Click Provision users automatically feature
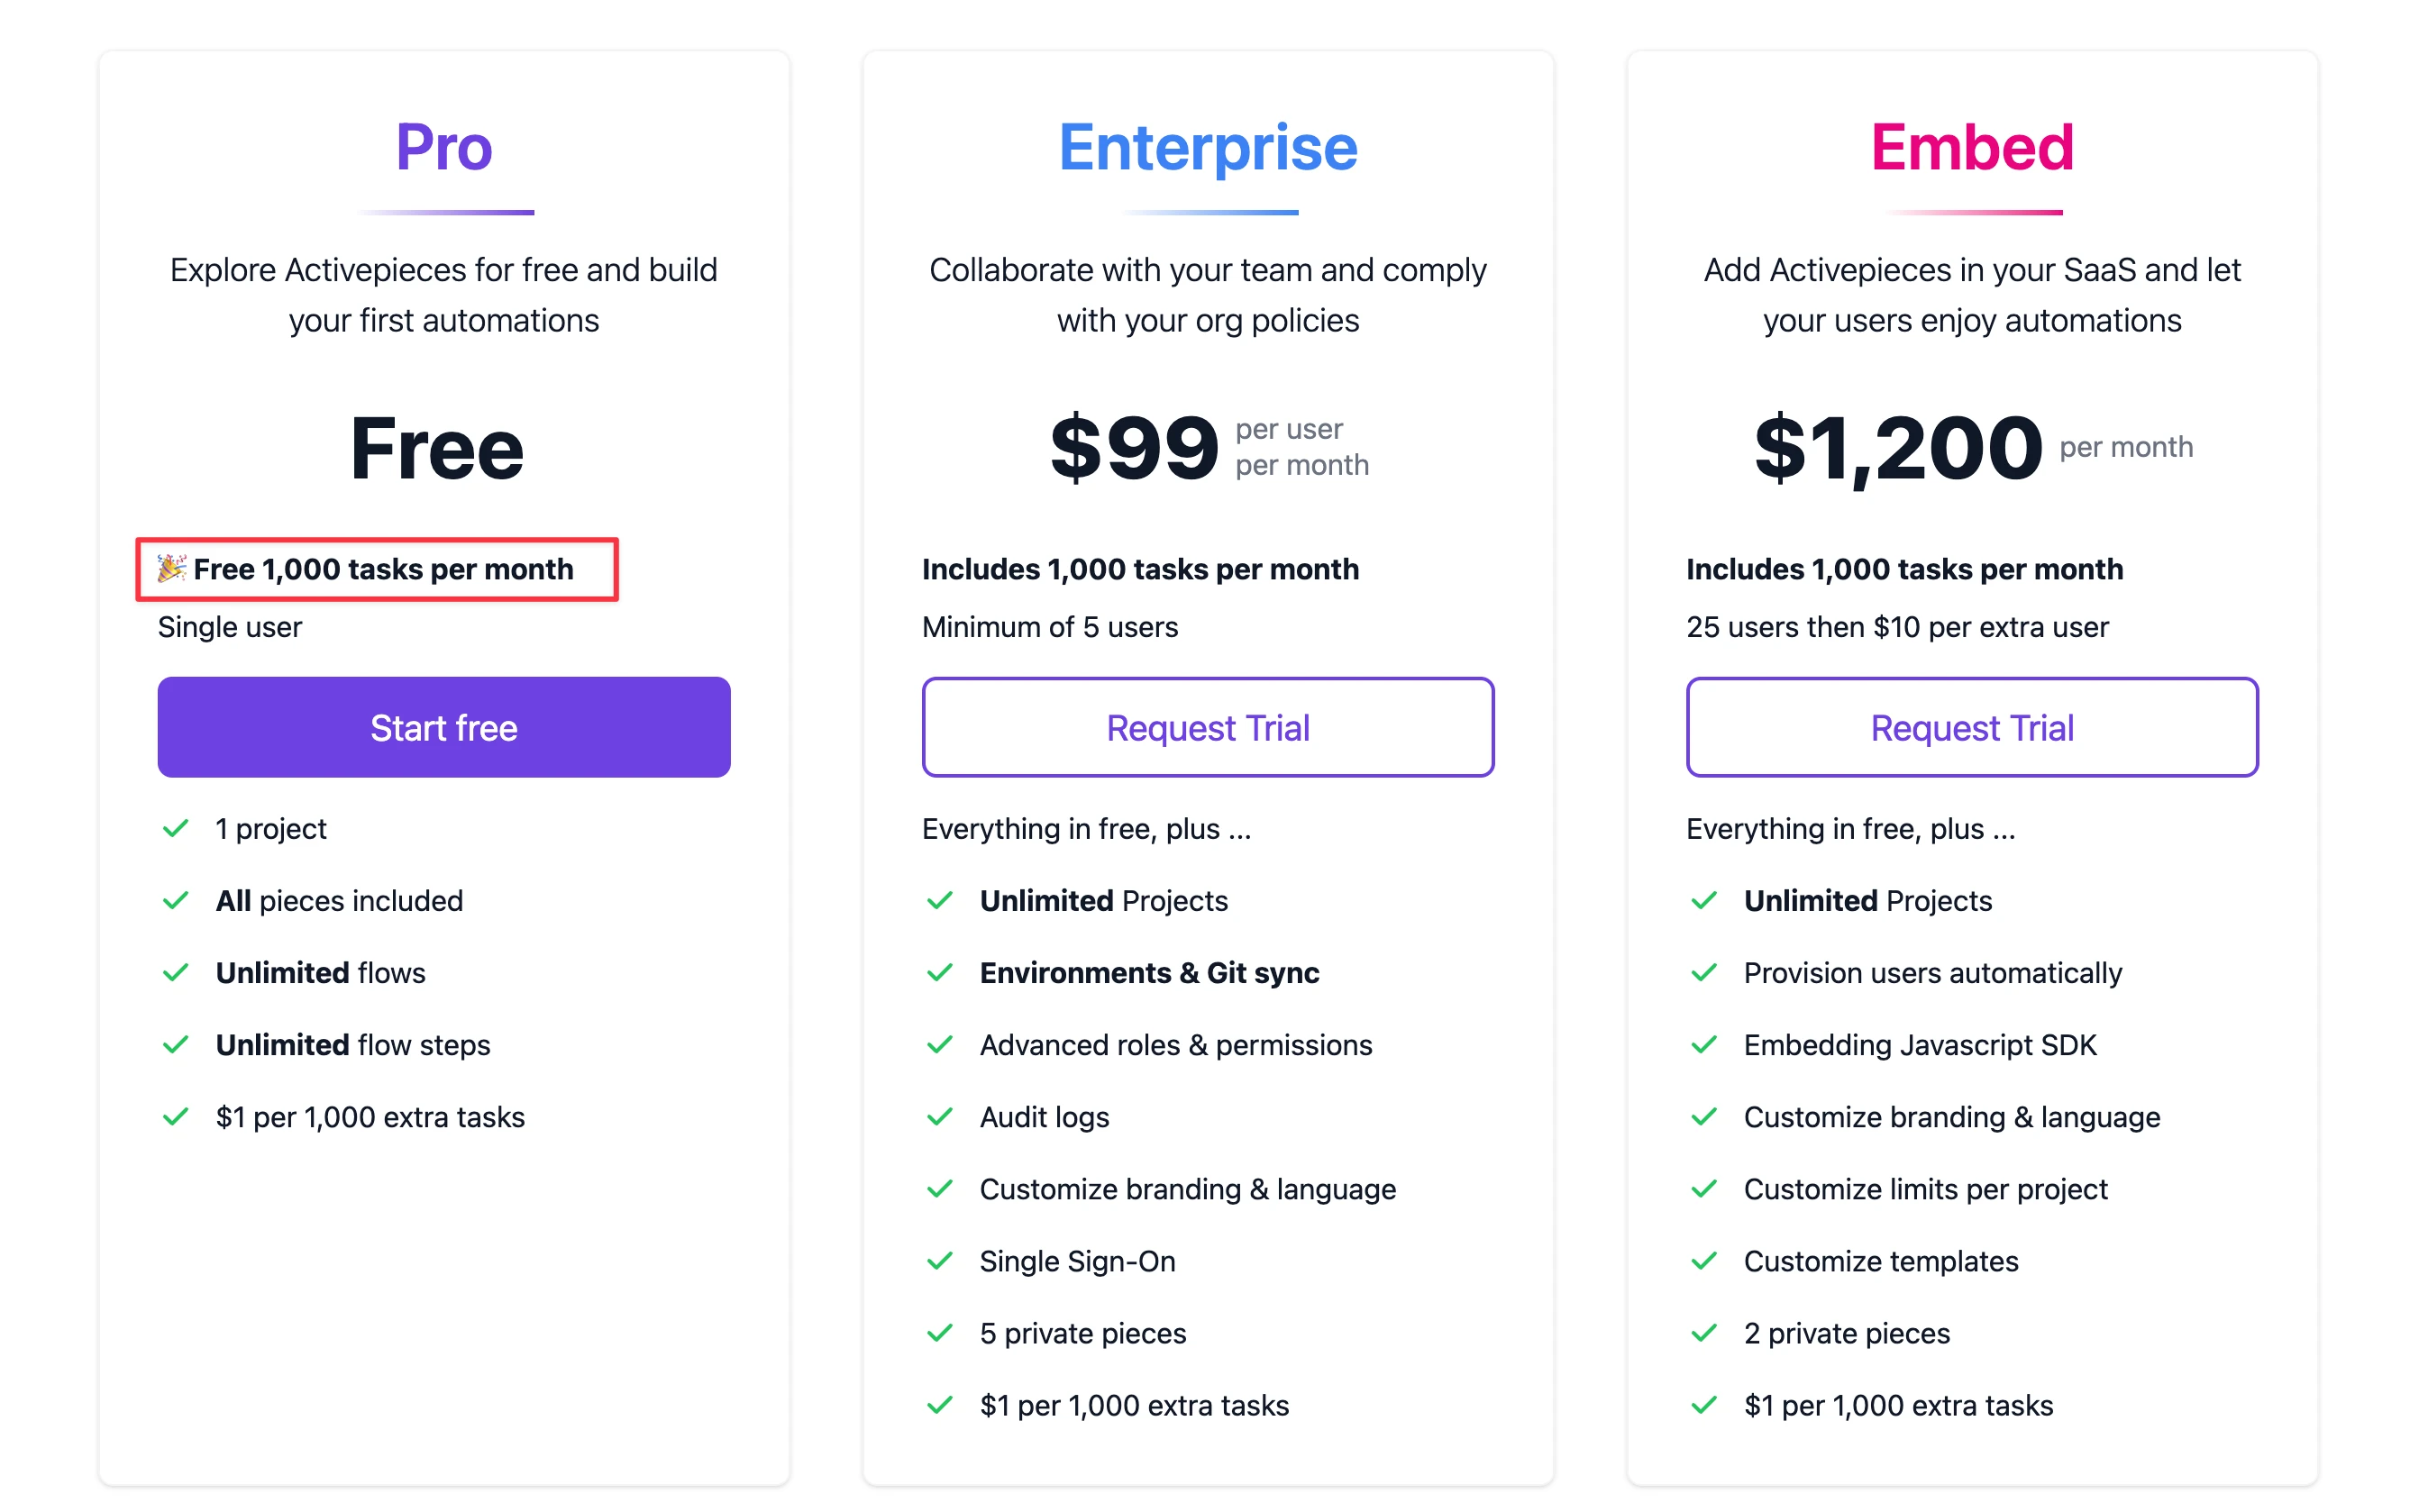2419x1512 pixels. [1933, 973]
